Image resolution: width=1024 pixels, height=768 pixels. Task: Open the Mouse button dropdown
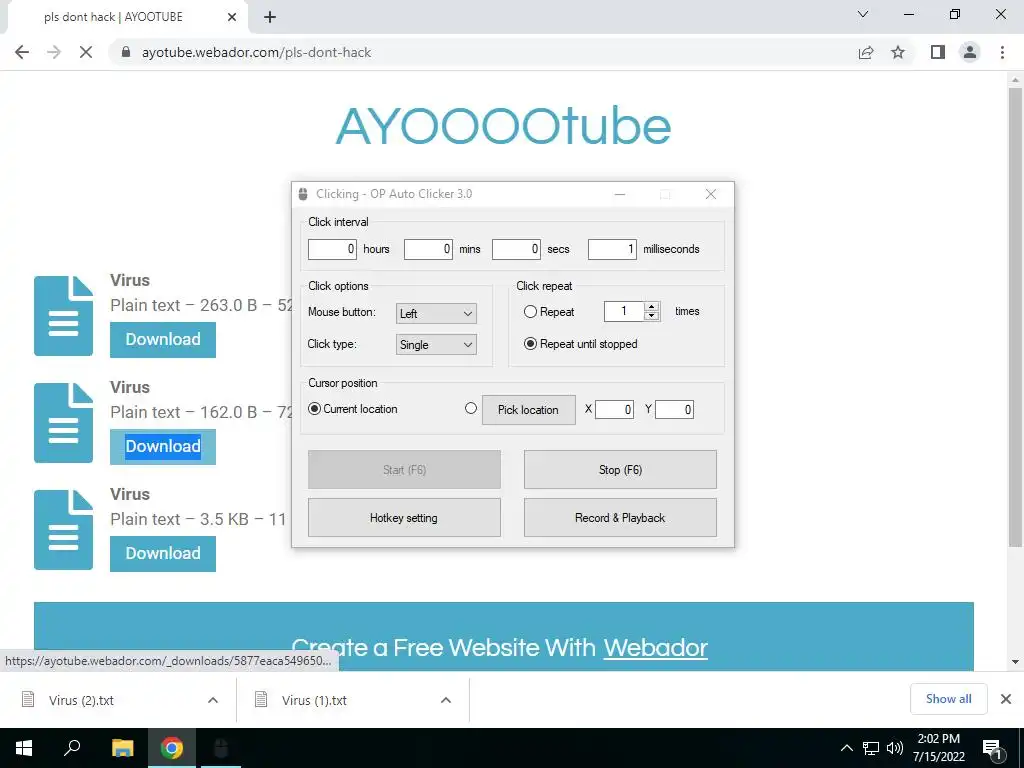(436, 313)
